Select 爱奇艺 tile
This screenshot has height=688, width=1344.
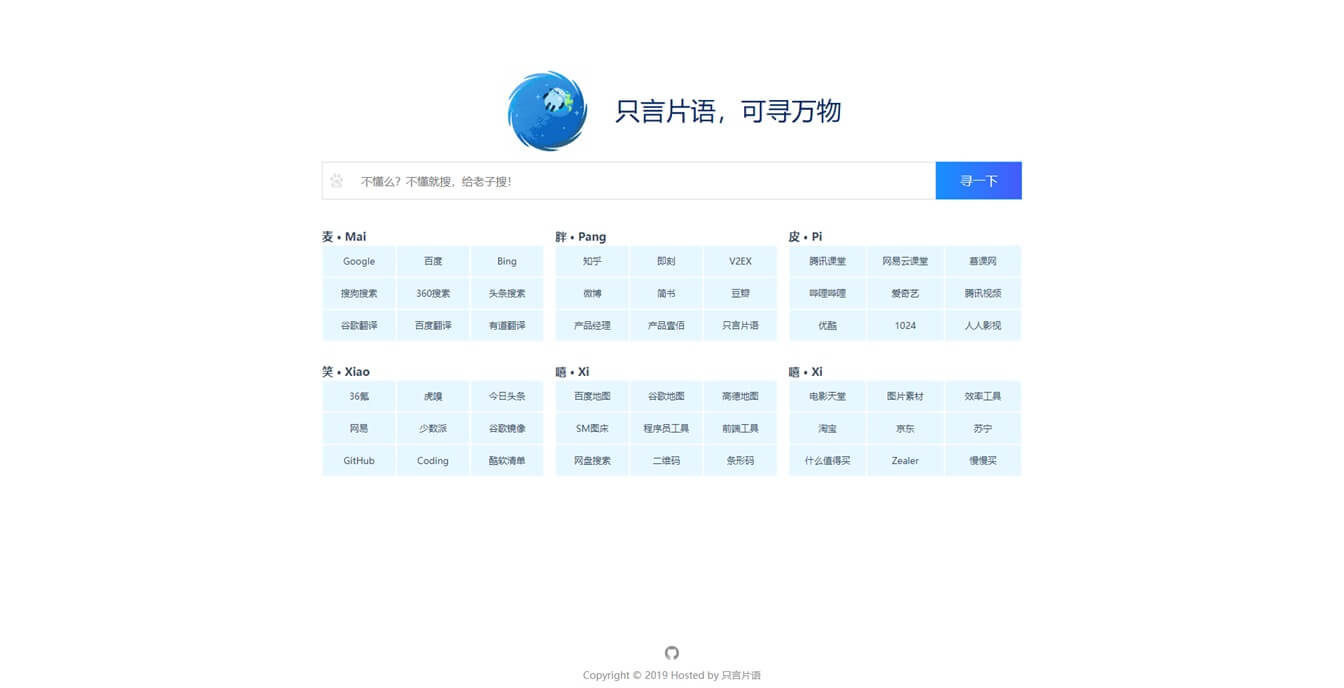point(905,293)
